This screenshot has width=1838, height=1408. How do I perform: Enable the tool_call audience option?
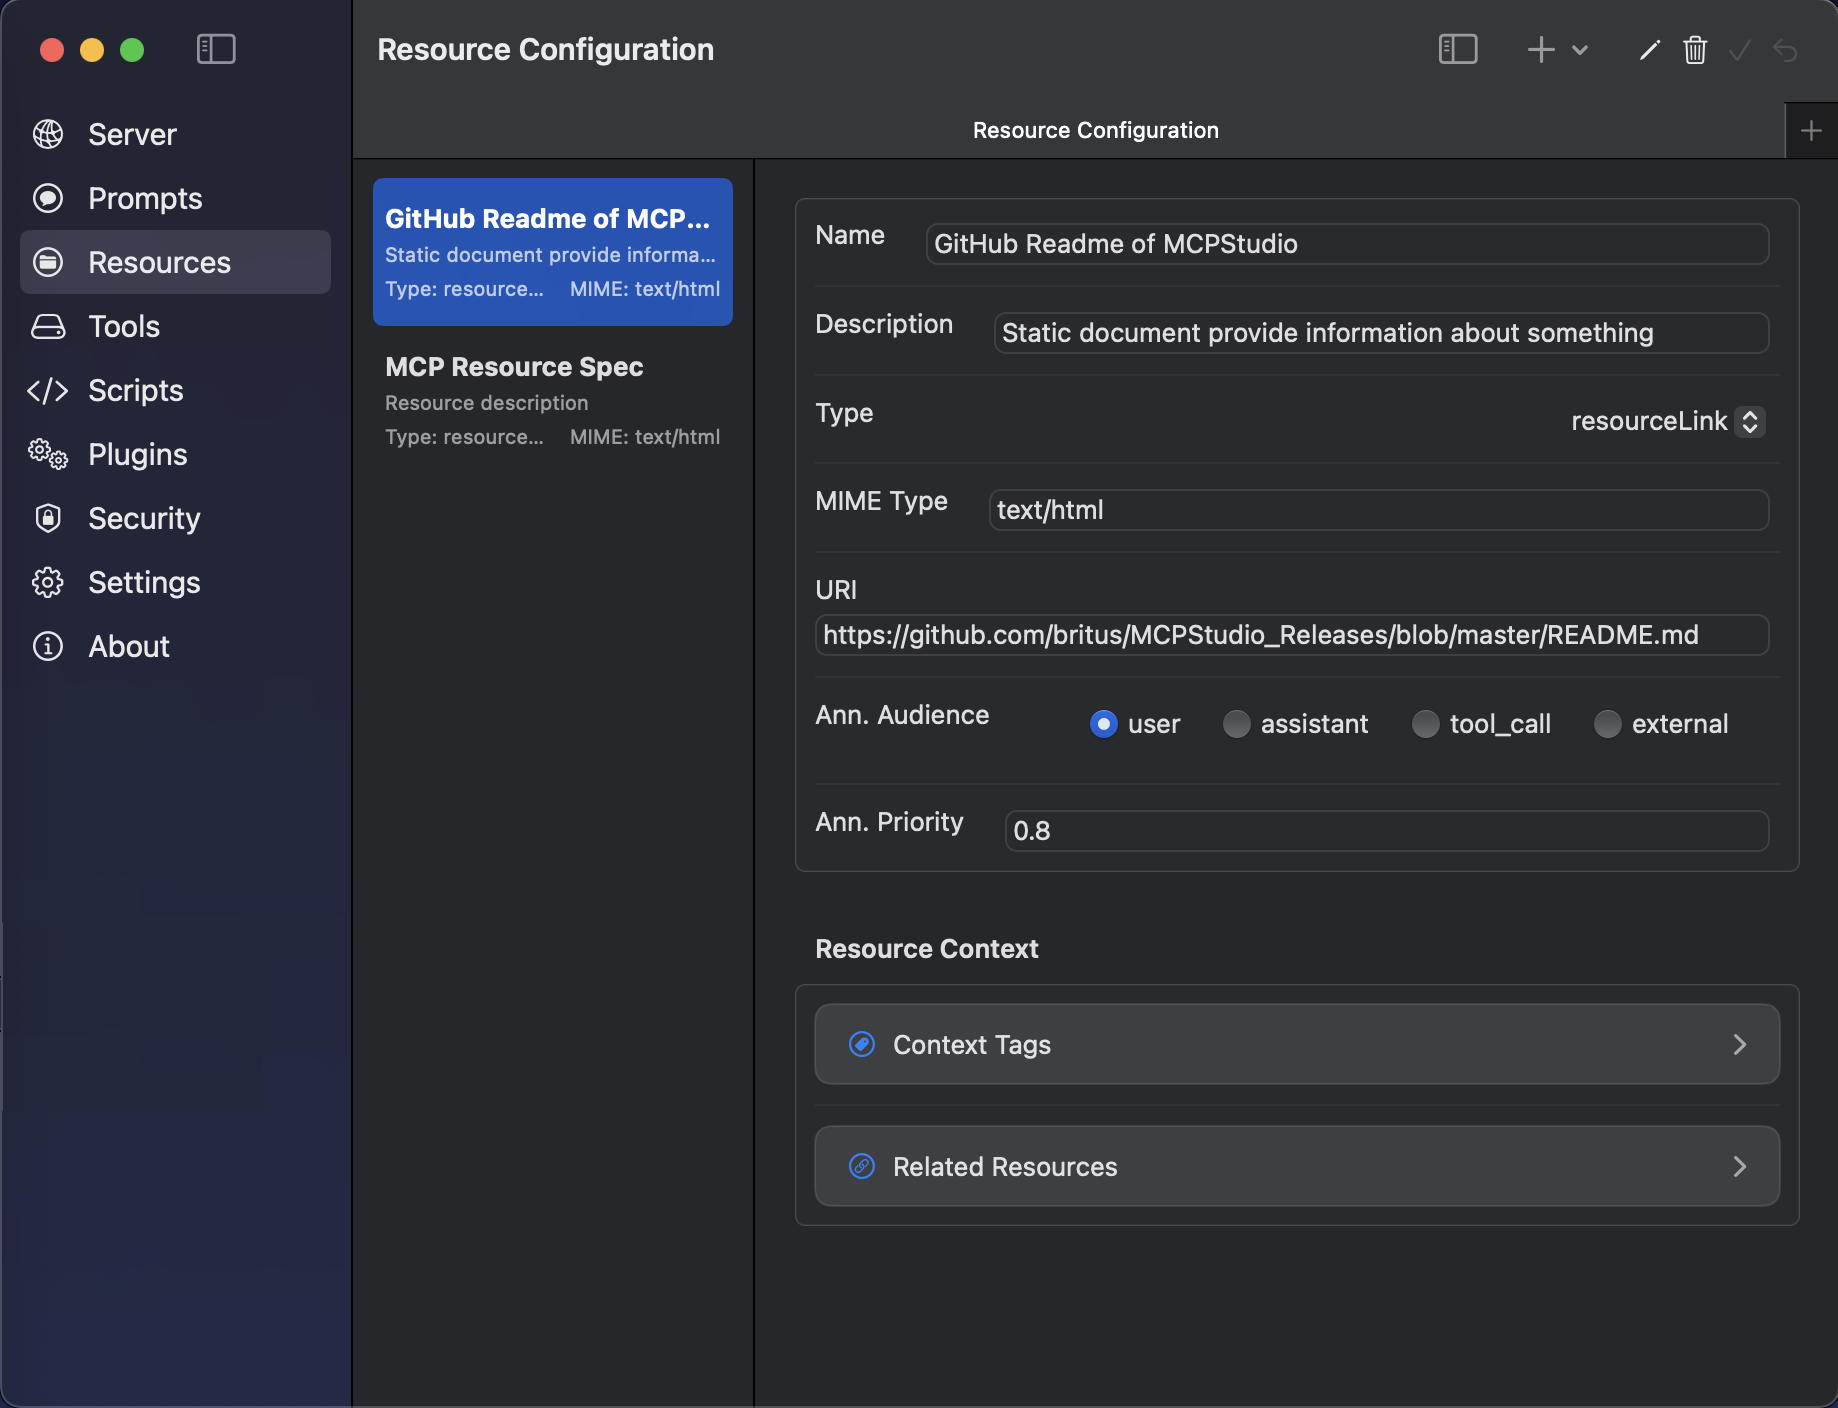[x=1424, y=723]
